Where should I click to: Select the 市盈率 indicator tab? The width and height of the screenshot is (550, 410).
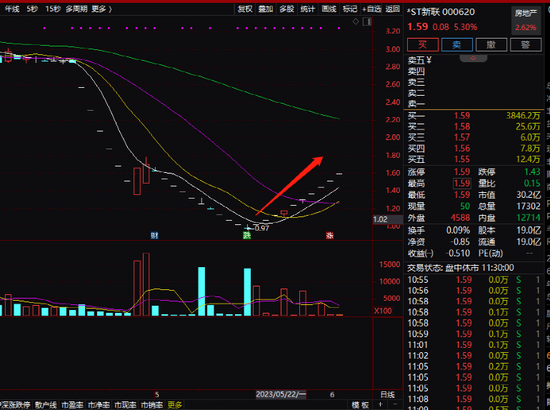(72, 405)
